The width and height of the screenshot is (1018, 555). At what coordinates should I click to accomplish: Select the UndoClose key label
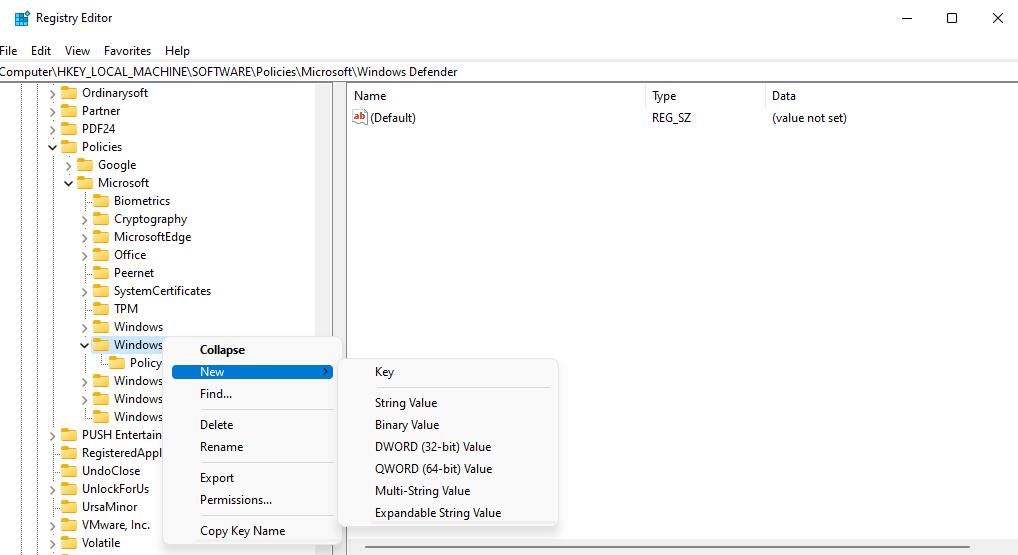point(111,471)
